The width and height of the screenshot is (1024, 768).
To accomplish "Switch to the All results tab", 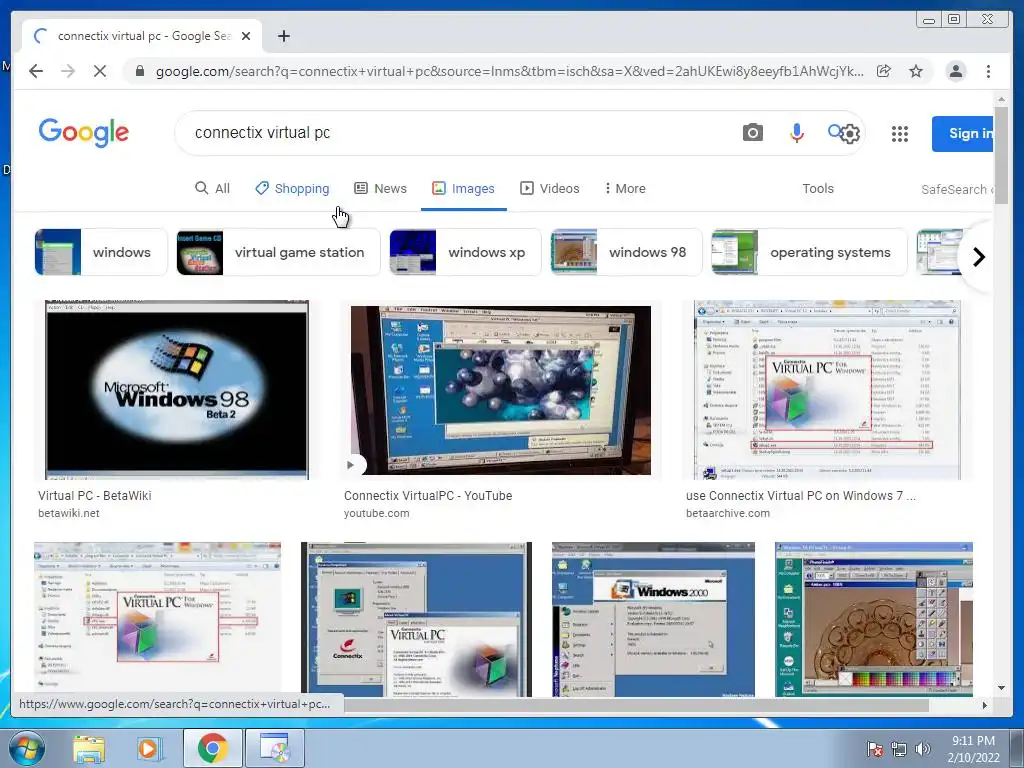I will pos(212,188).
